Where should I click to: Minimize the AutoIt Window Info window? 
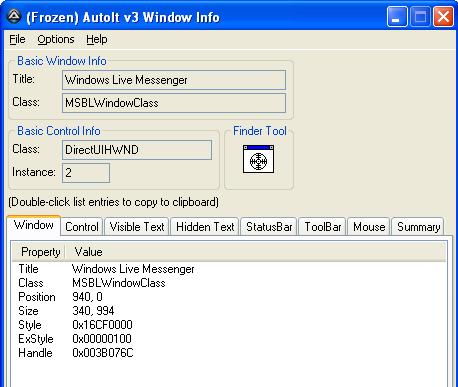397,16
